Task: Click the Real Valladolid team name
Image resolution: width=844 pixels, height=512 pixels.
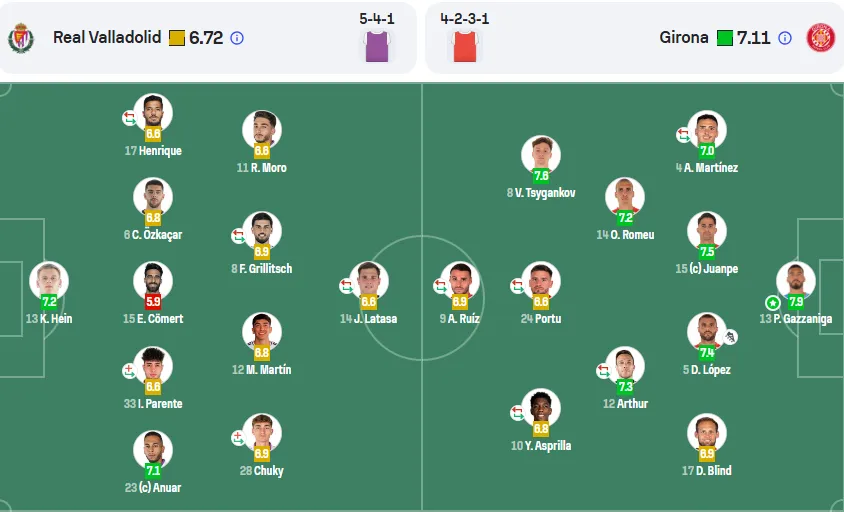Action: [x=107, y=37]
